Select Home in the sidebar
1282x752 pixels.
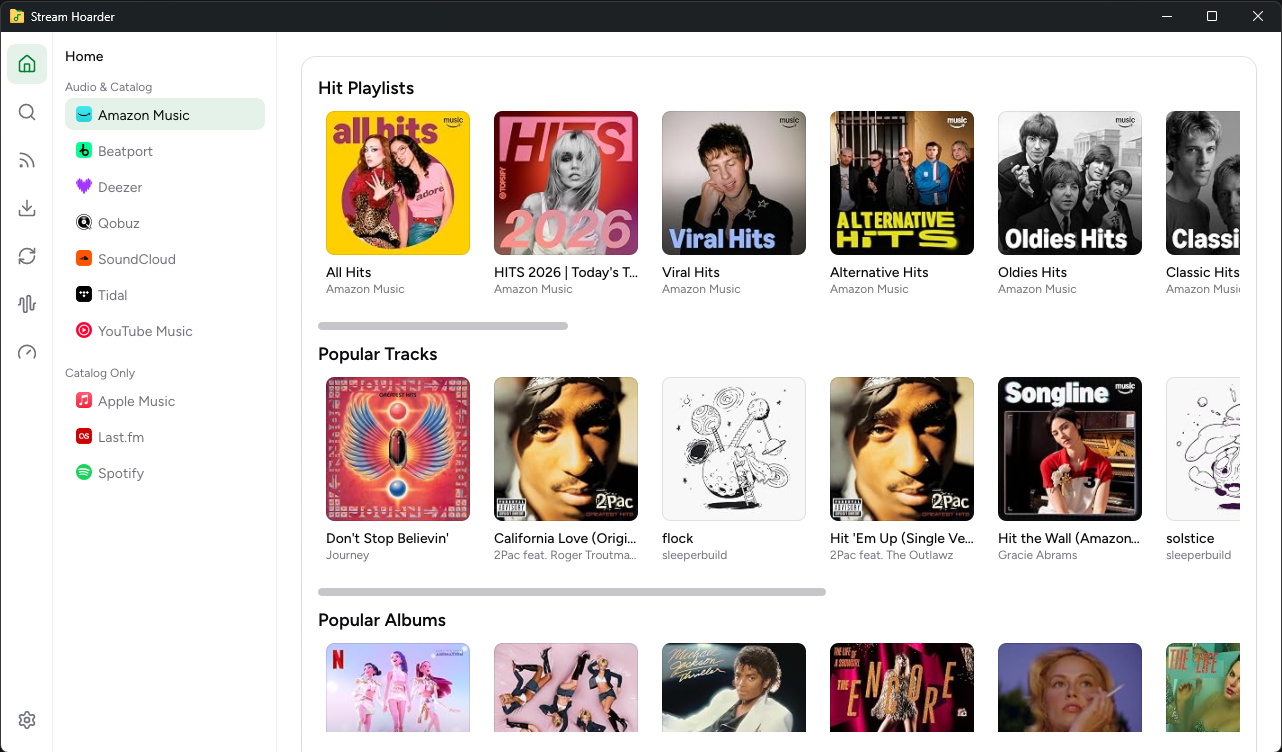pos(84,56)
